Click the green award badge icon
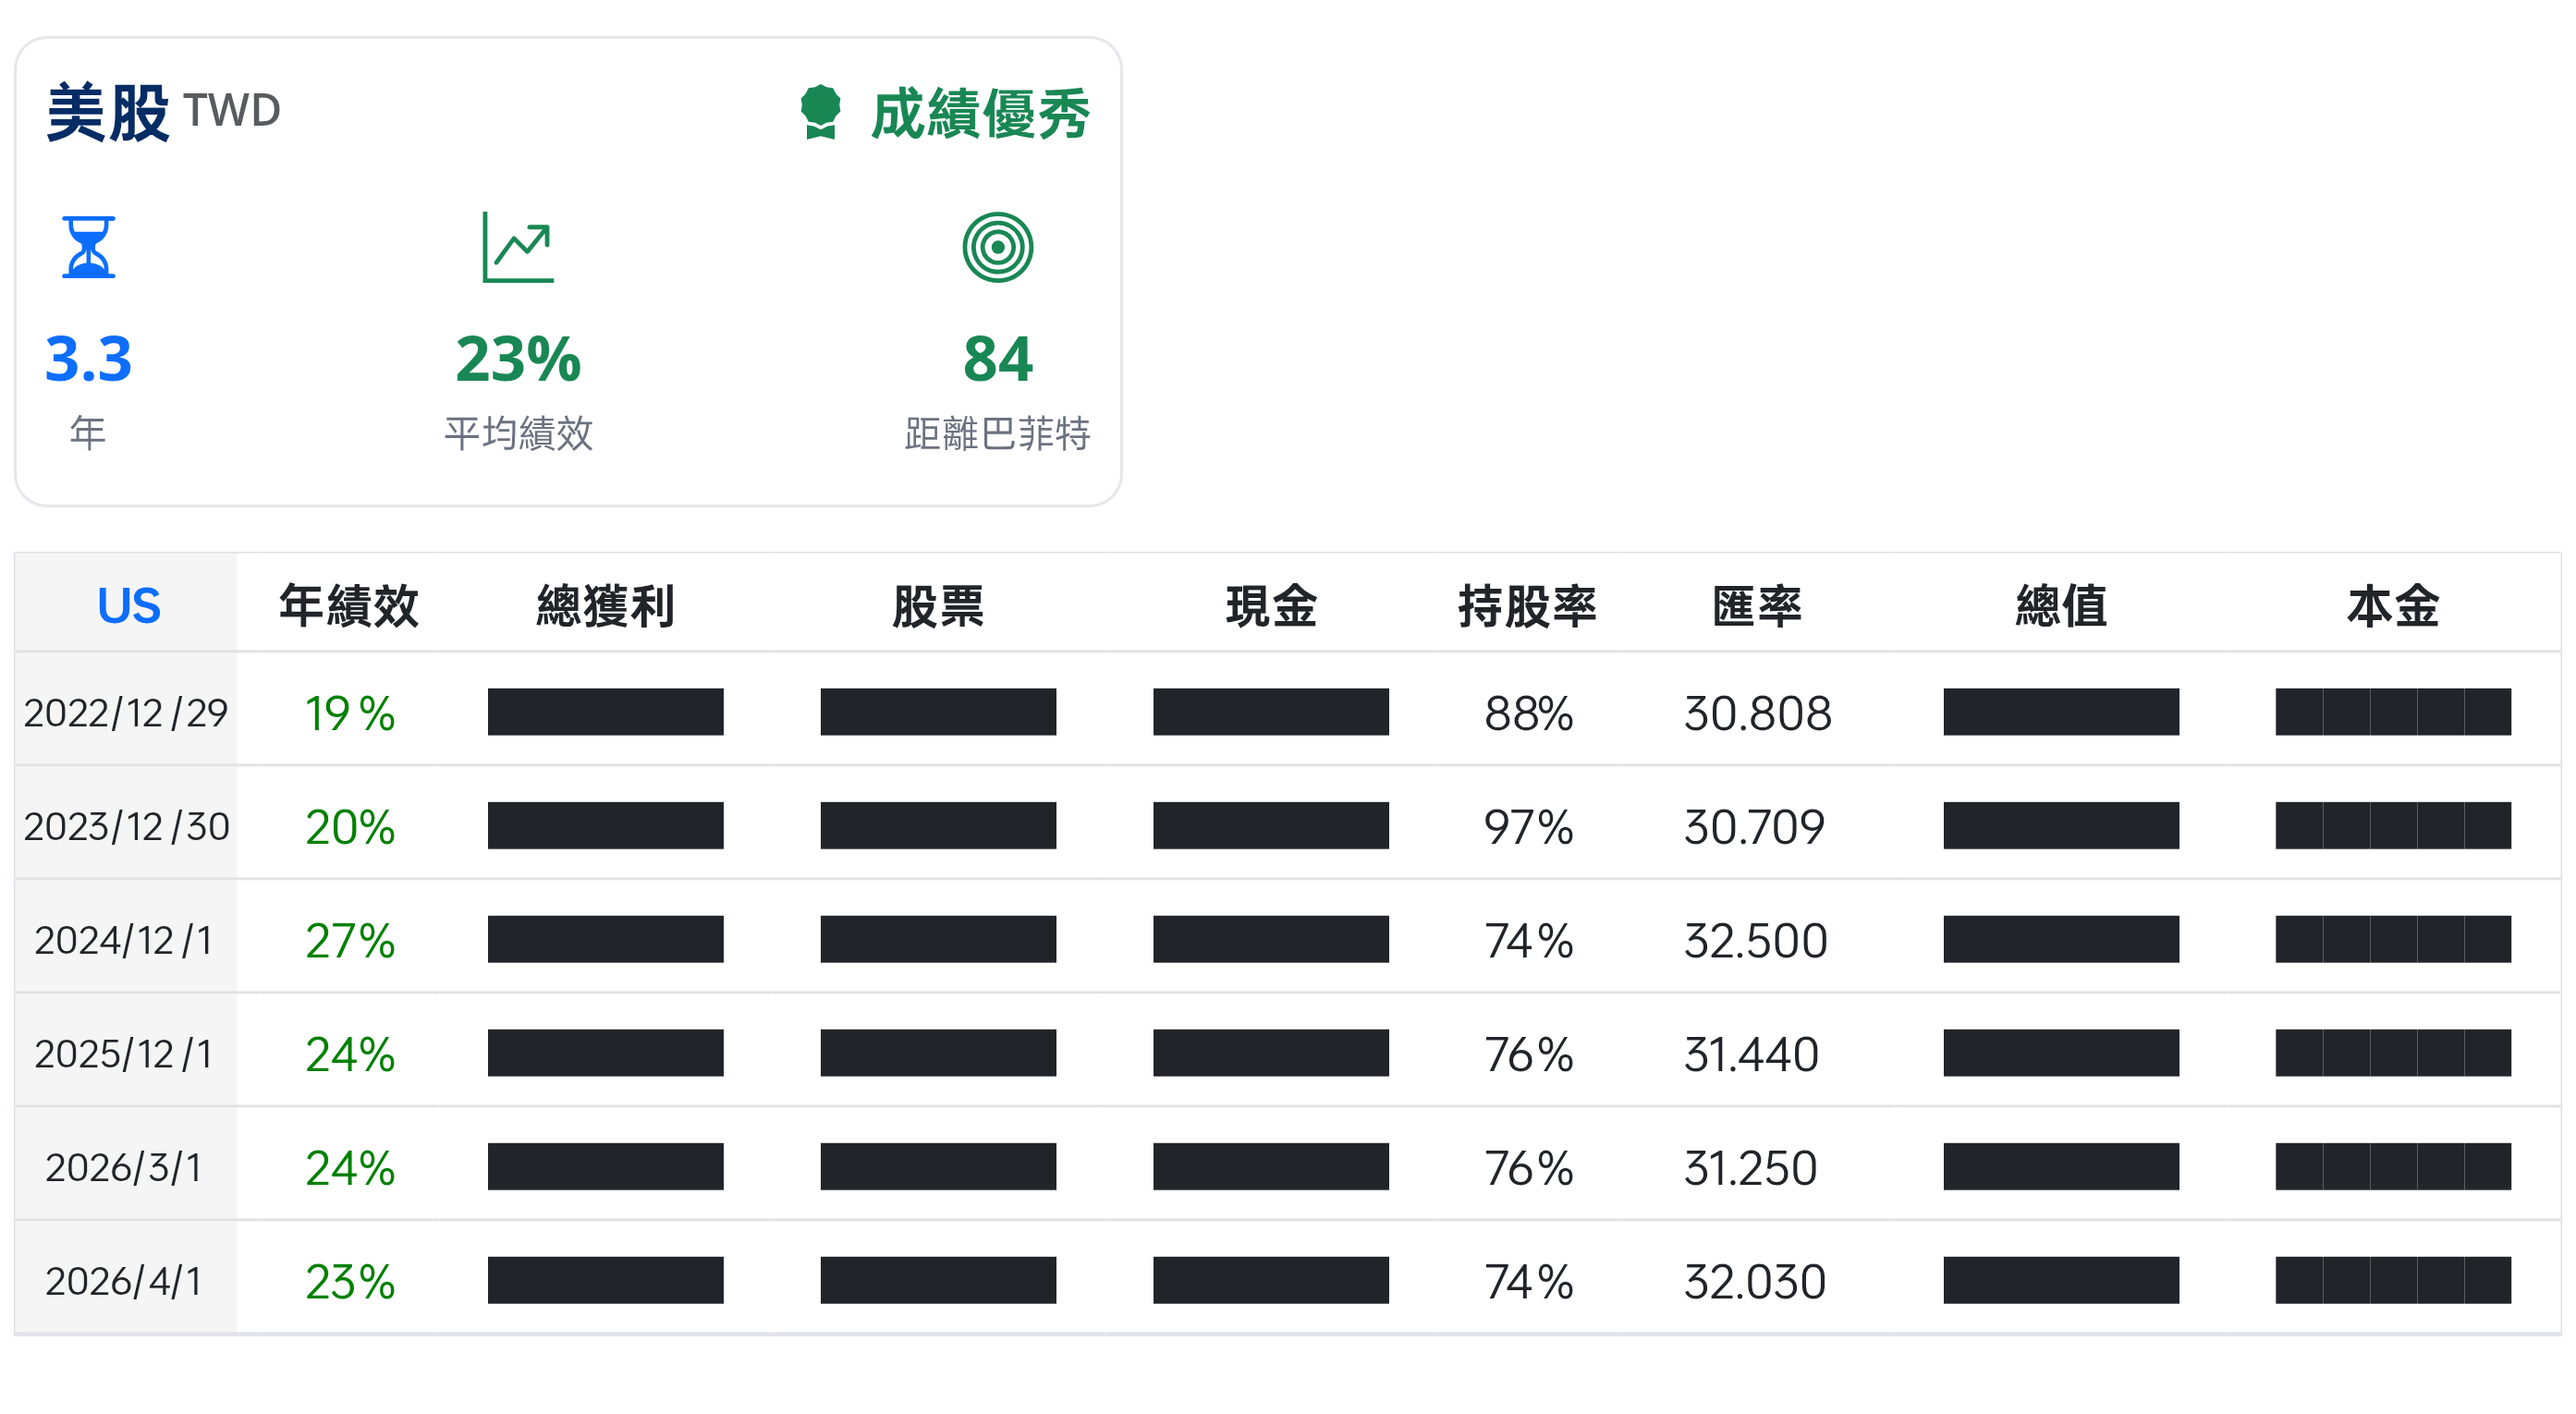Screen dimensions: 2576x1414 coord(820,112)
